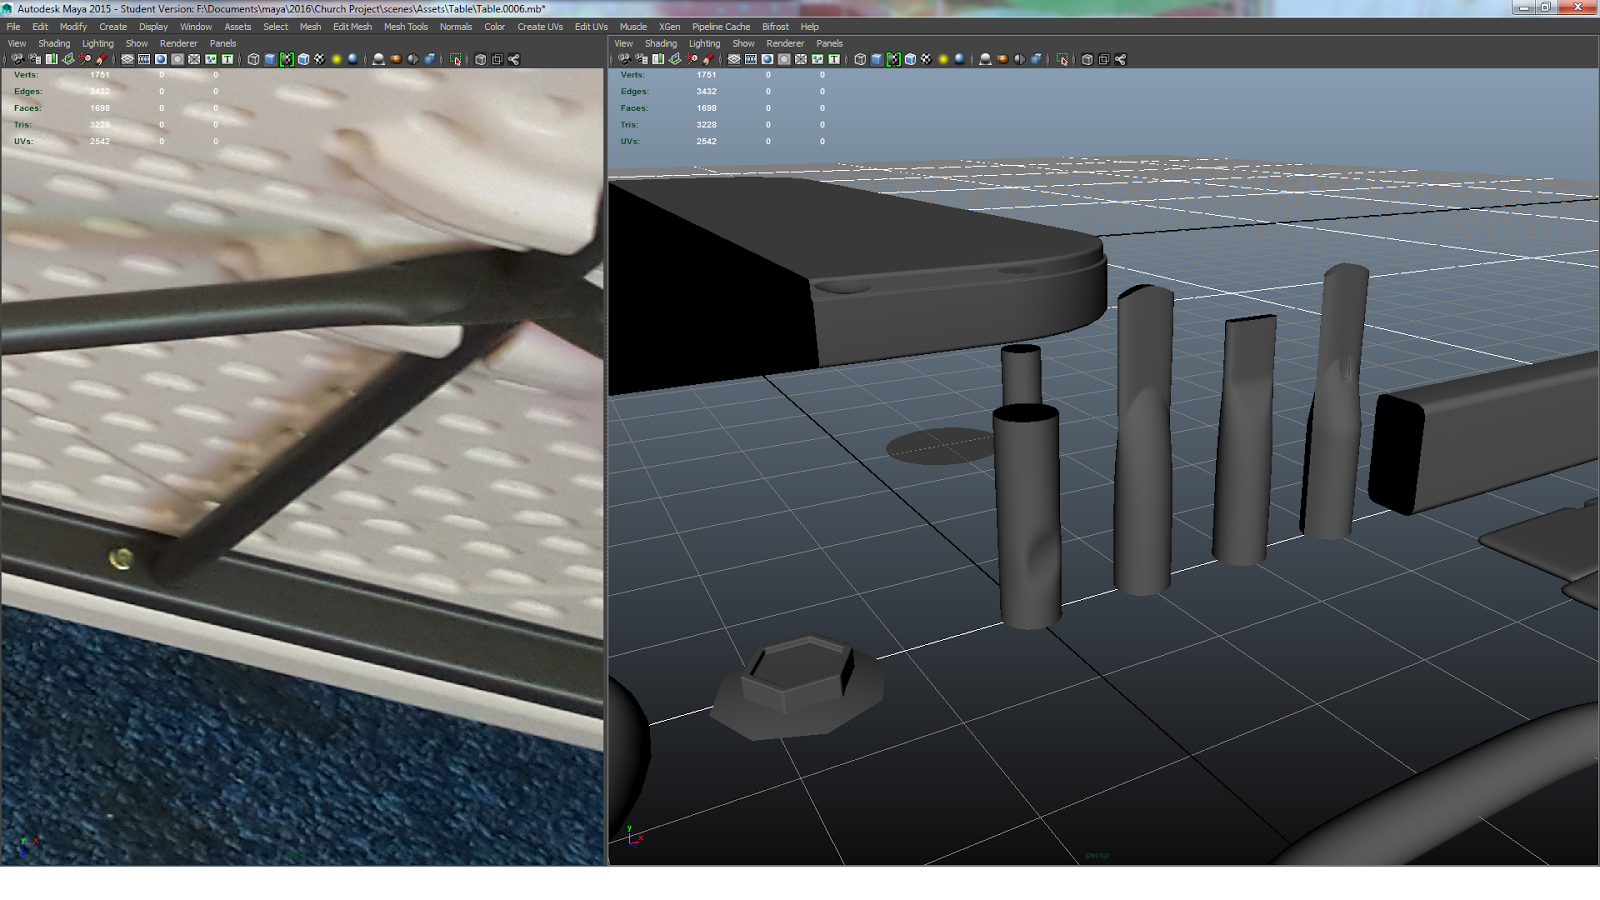Open Camera Attributes icon in right panel

pos(641,59)
